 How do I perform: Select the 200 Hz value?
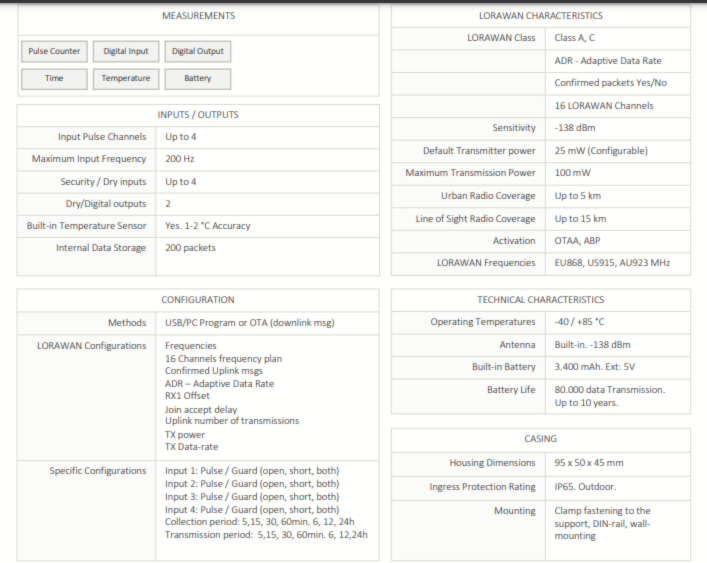[179, 159]
